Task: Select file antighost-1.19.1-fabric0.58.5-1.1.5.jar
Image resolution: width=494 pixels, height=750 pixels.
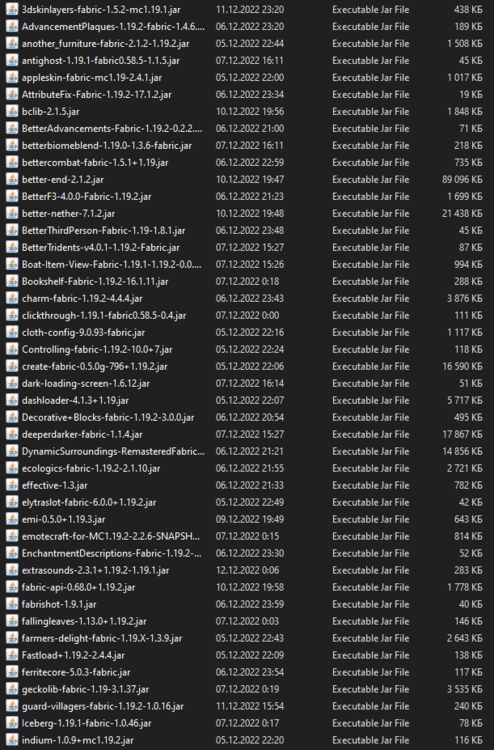Action: tap(100, 61)
